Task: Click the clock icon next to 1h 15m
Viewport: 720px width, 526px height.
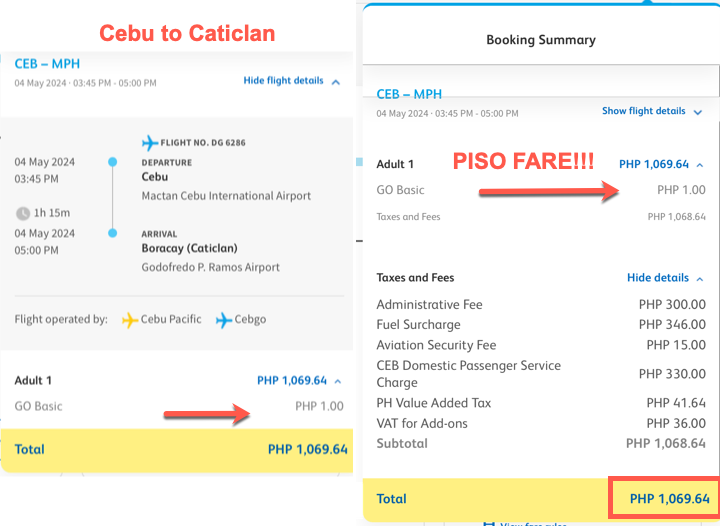Action: pos(22,213)
